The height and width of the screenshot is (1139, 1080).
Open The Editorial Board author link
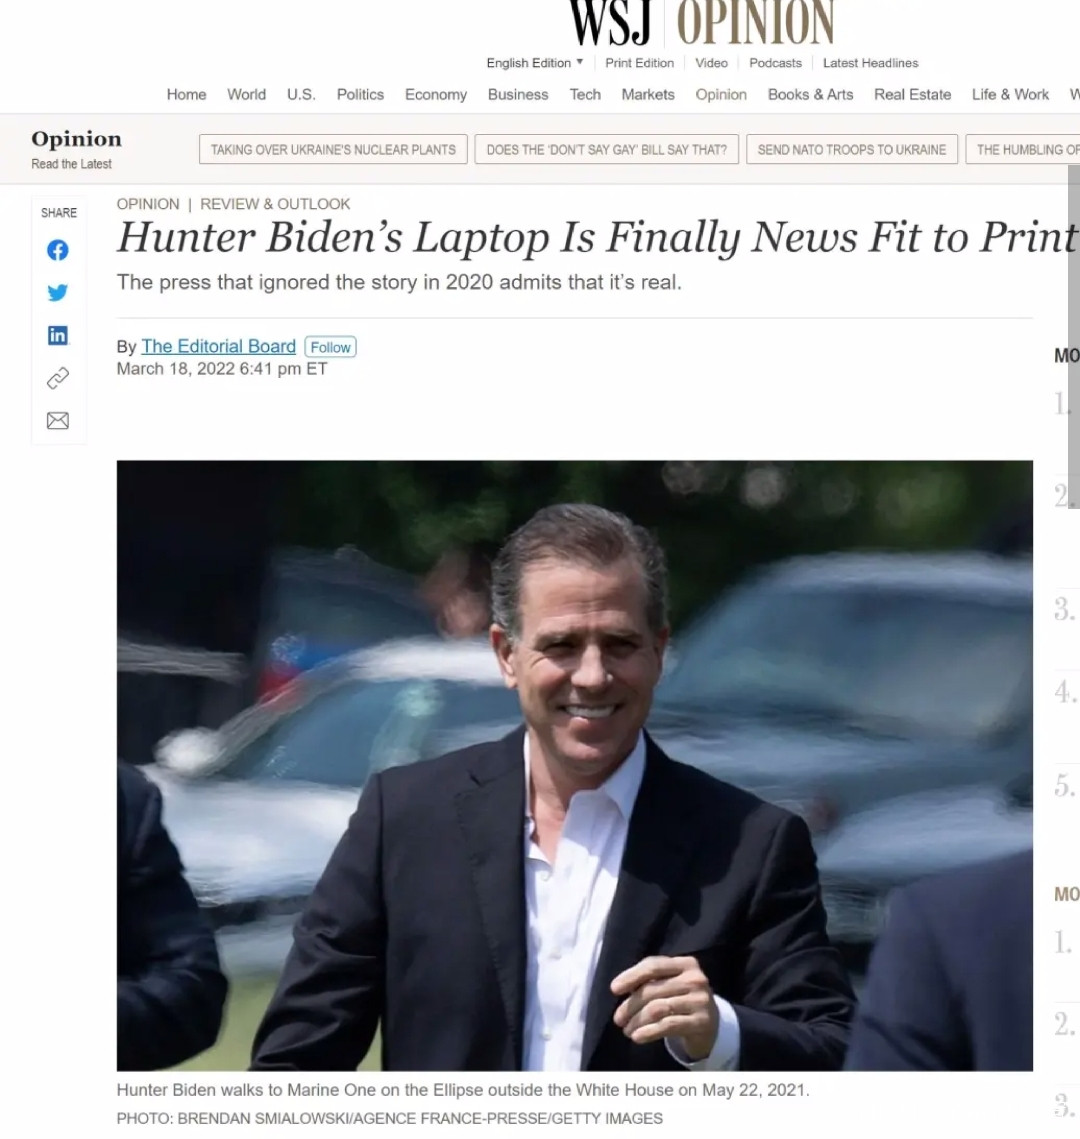[219, 346]
